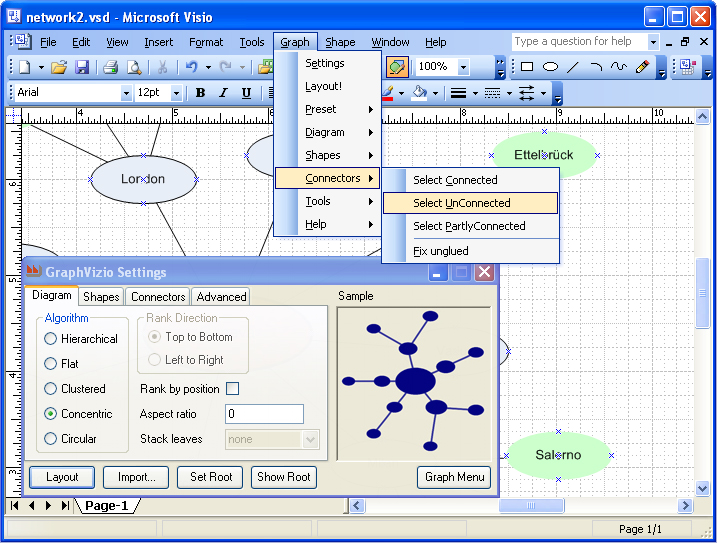Click the Print toolbar icon
Image resolution: width=717 pixels, height=543 pixels.
111,67
